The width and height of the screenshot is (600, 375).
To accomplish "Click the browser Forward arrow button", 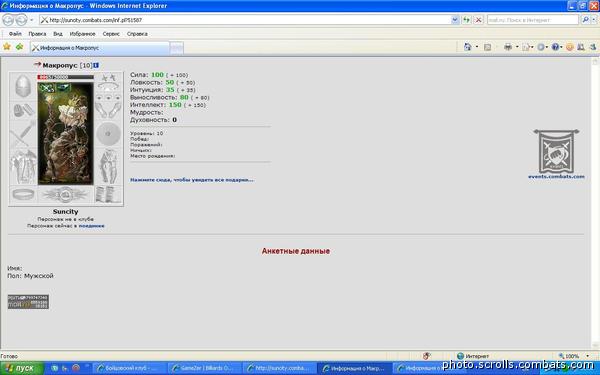I will pos(21,20).
